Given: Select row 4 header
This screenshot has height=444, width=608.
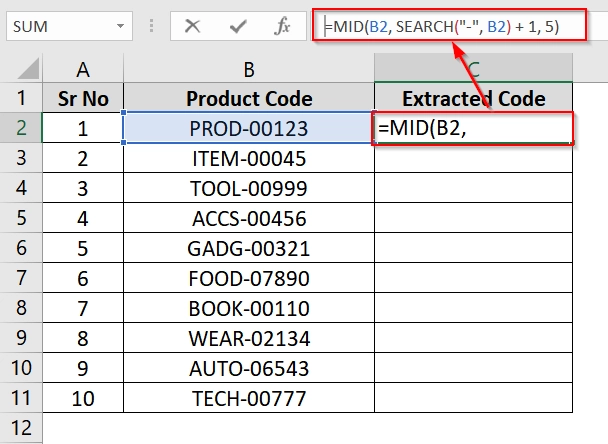Looking at the screenshot, I should point(21,188).
